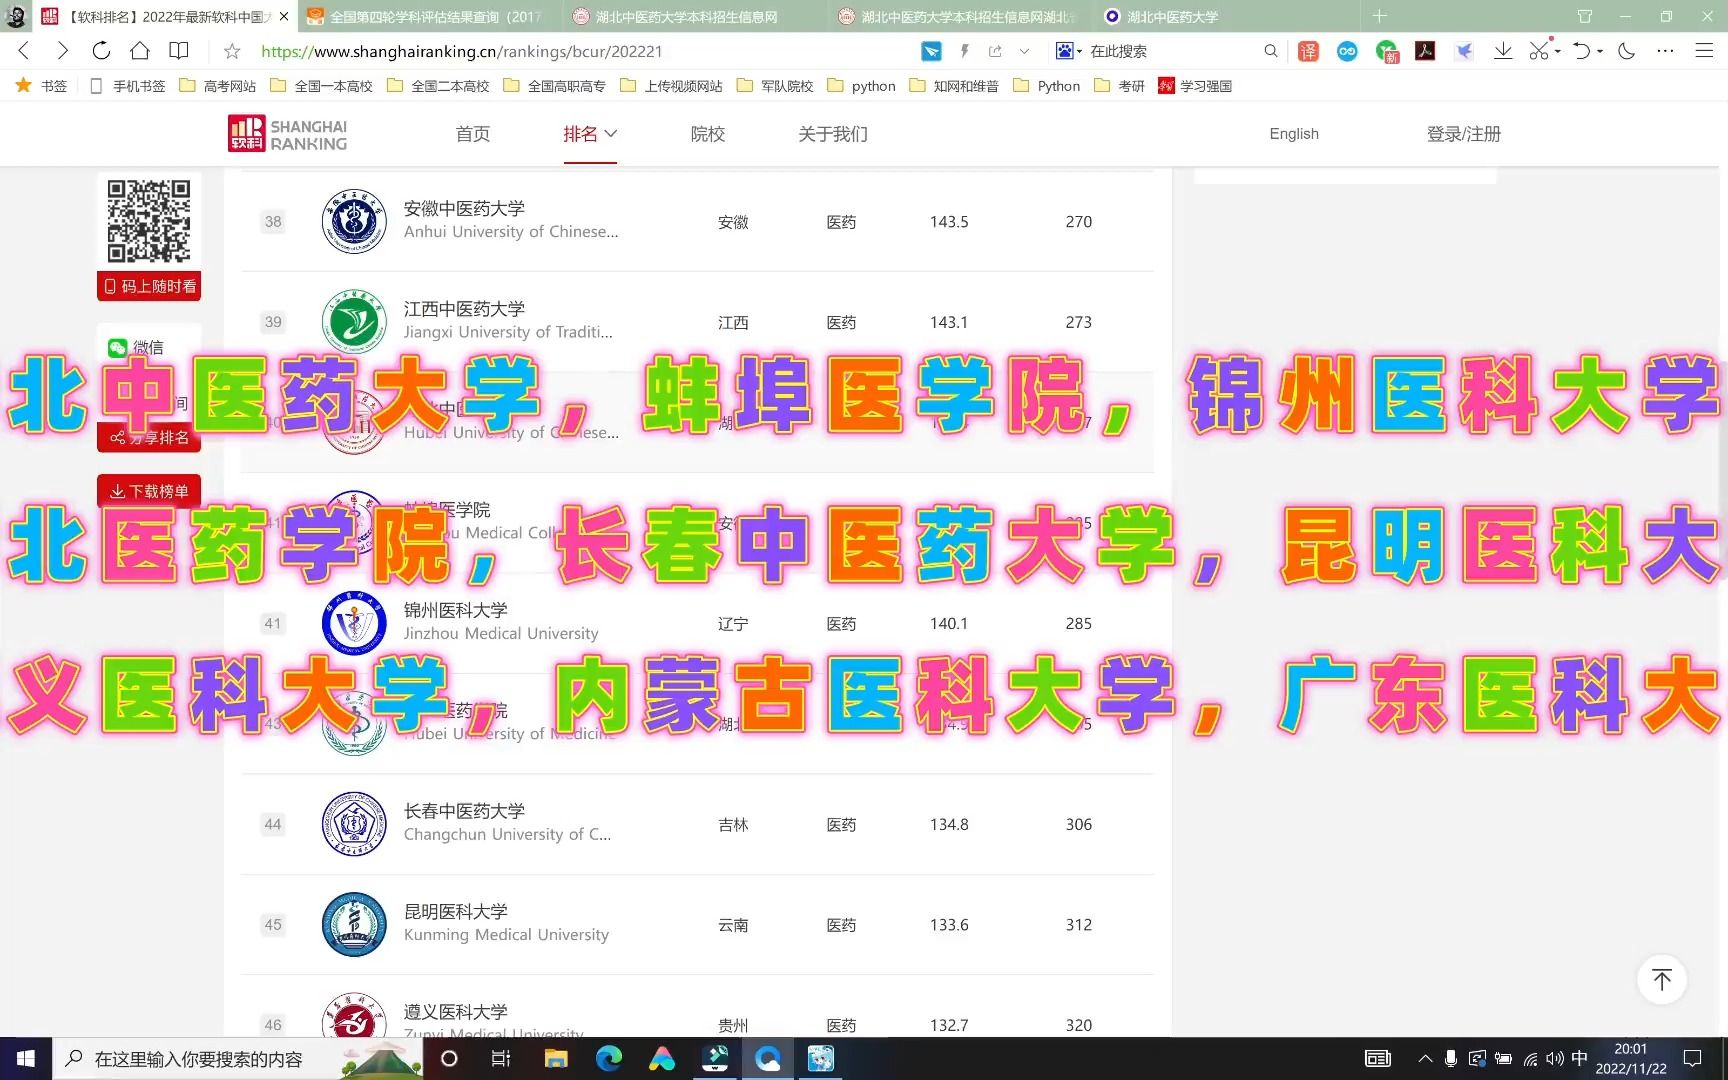The image size is (1728, 1080).
Task: Click the share icon in the address bar
Action: coord(995,51)
